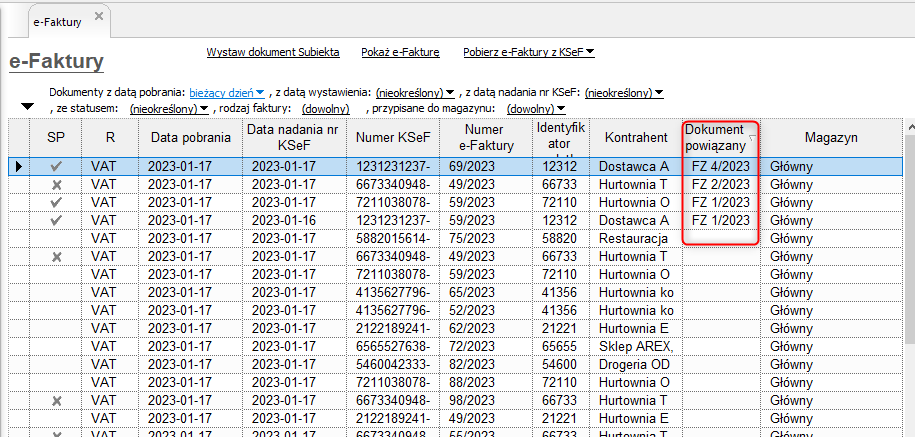Sort by Numer KSeF column header

(393, 138)
